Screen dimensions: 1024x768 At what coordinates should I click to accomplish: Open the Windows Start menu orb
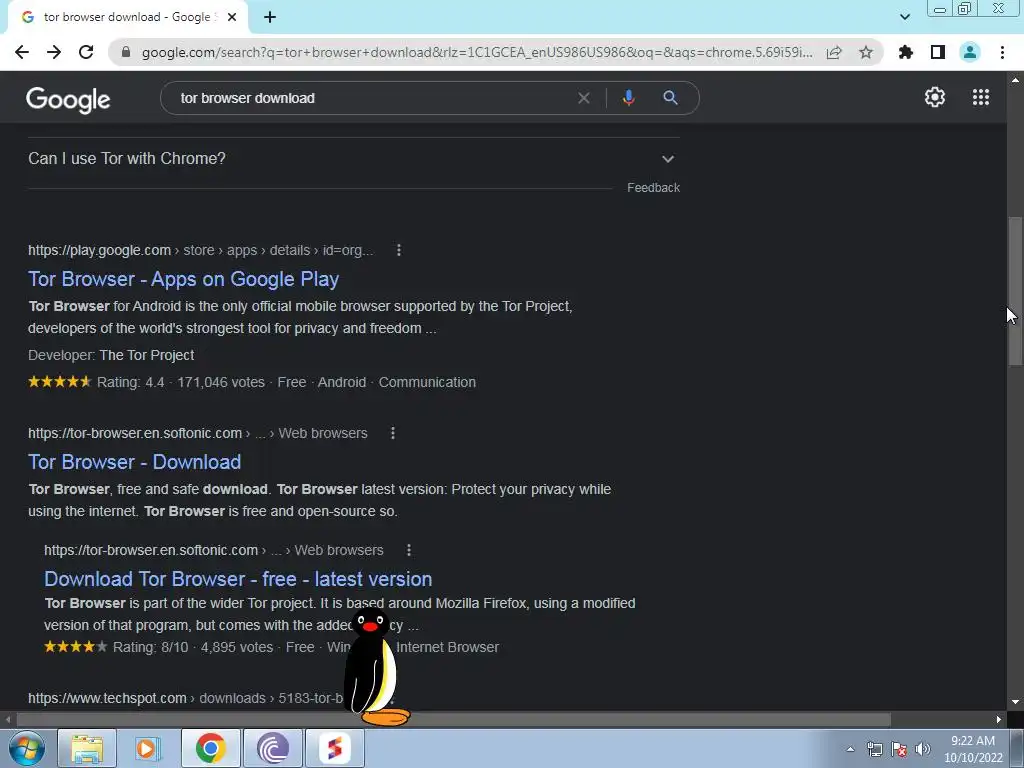25,748
